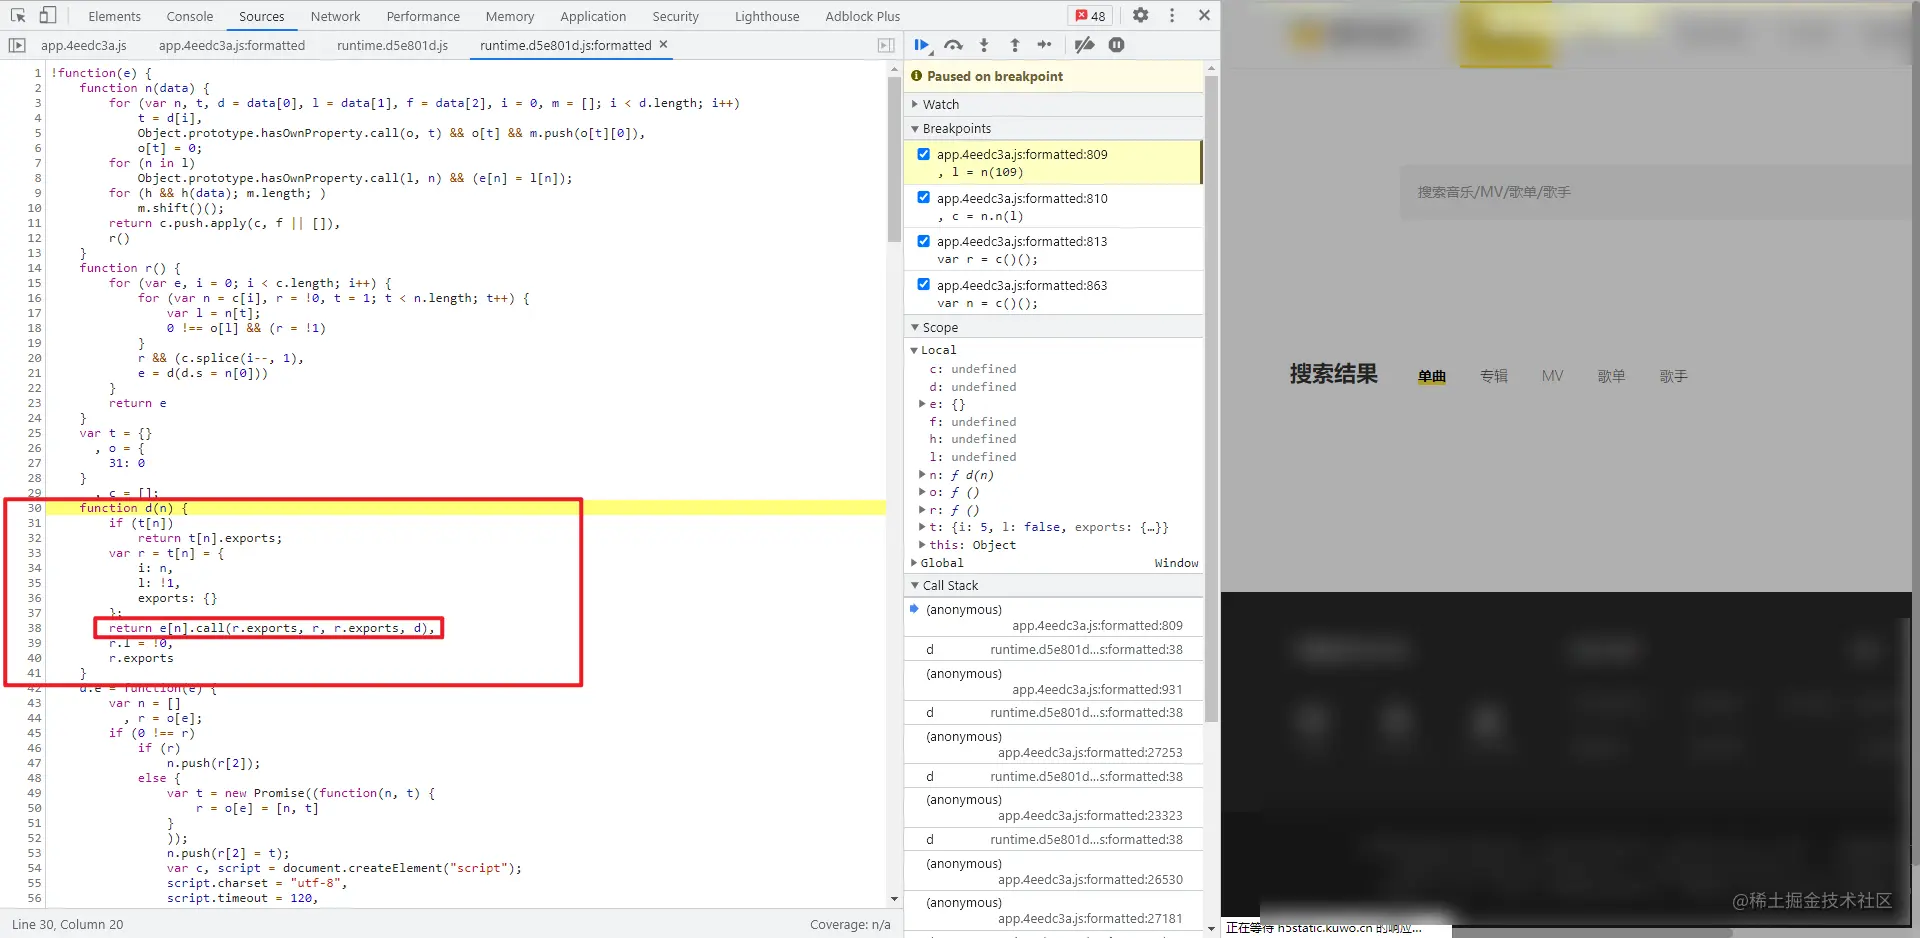
Task: Open the Application panel
Action: [593, 16]
